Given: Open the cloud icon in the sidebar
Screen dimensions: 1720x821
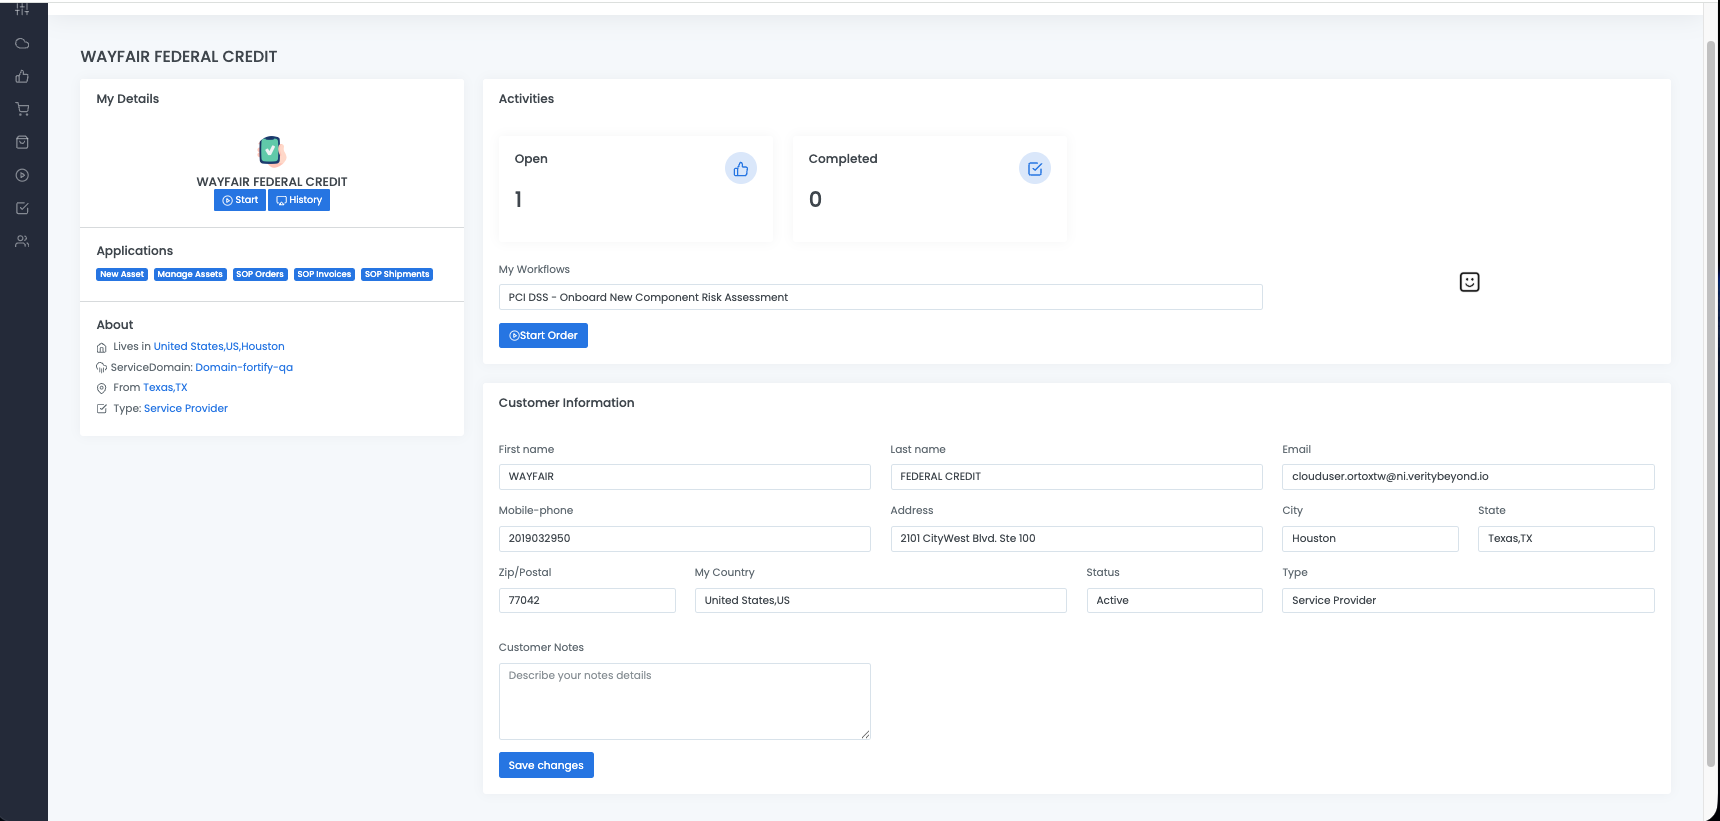Looking at the screenshot, I should tap(22, 44).
